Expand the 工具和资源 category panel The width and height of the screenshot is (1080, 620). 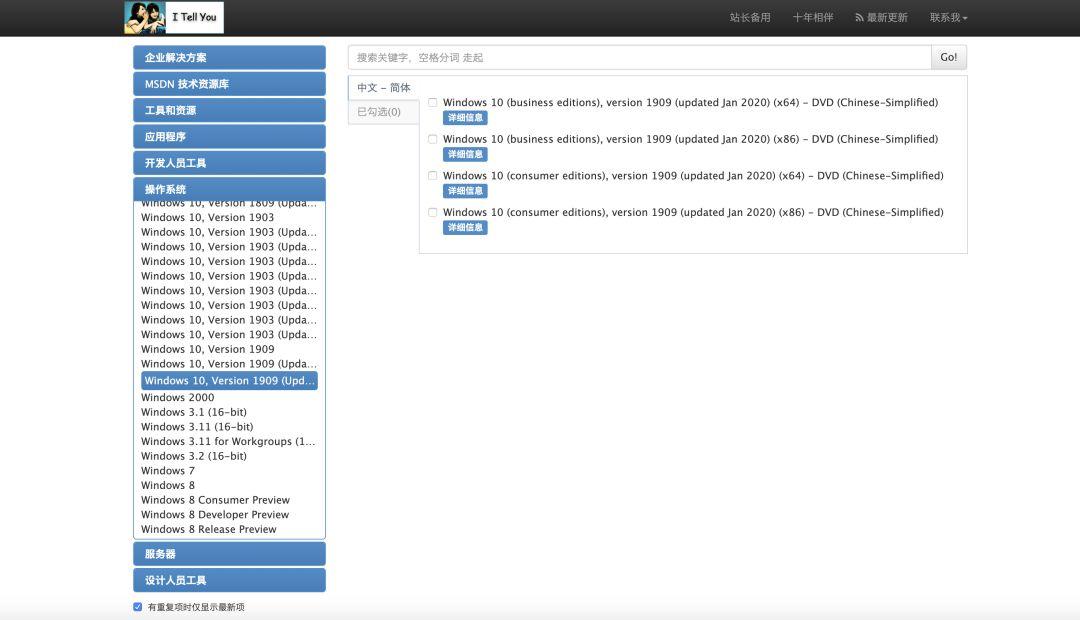[229, 110]
